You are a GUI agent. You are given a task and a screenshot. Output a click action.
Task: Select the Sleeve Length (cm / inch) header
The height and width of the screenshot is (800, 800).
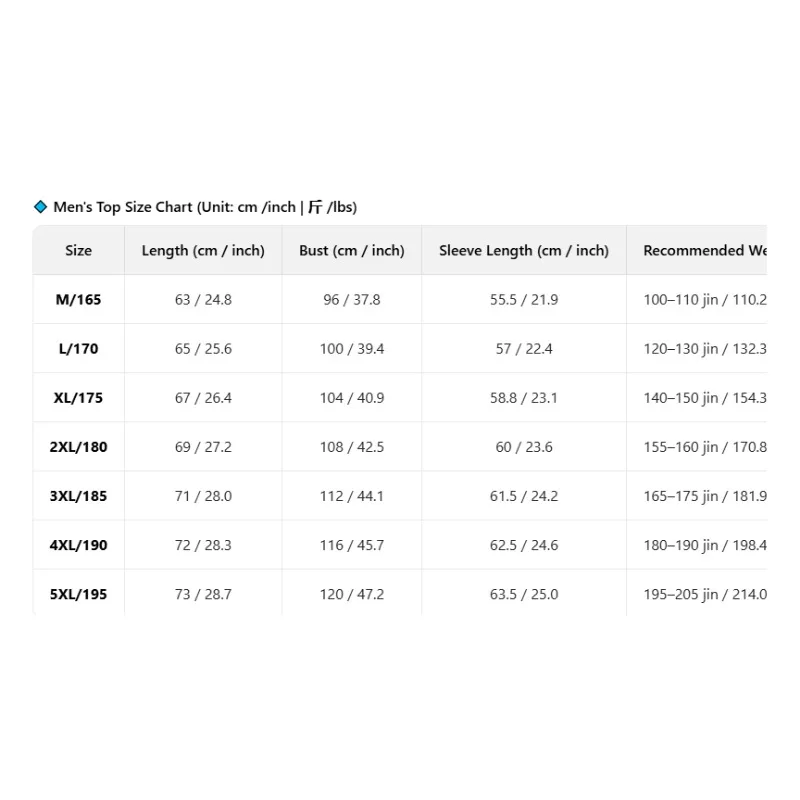524,251
